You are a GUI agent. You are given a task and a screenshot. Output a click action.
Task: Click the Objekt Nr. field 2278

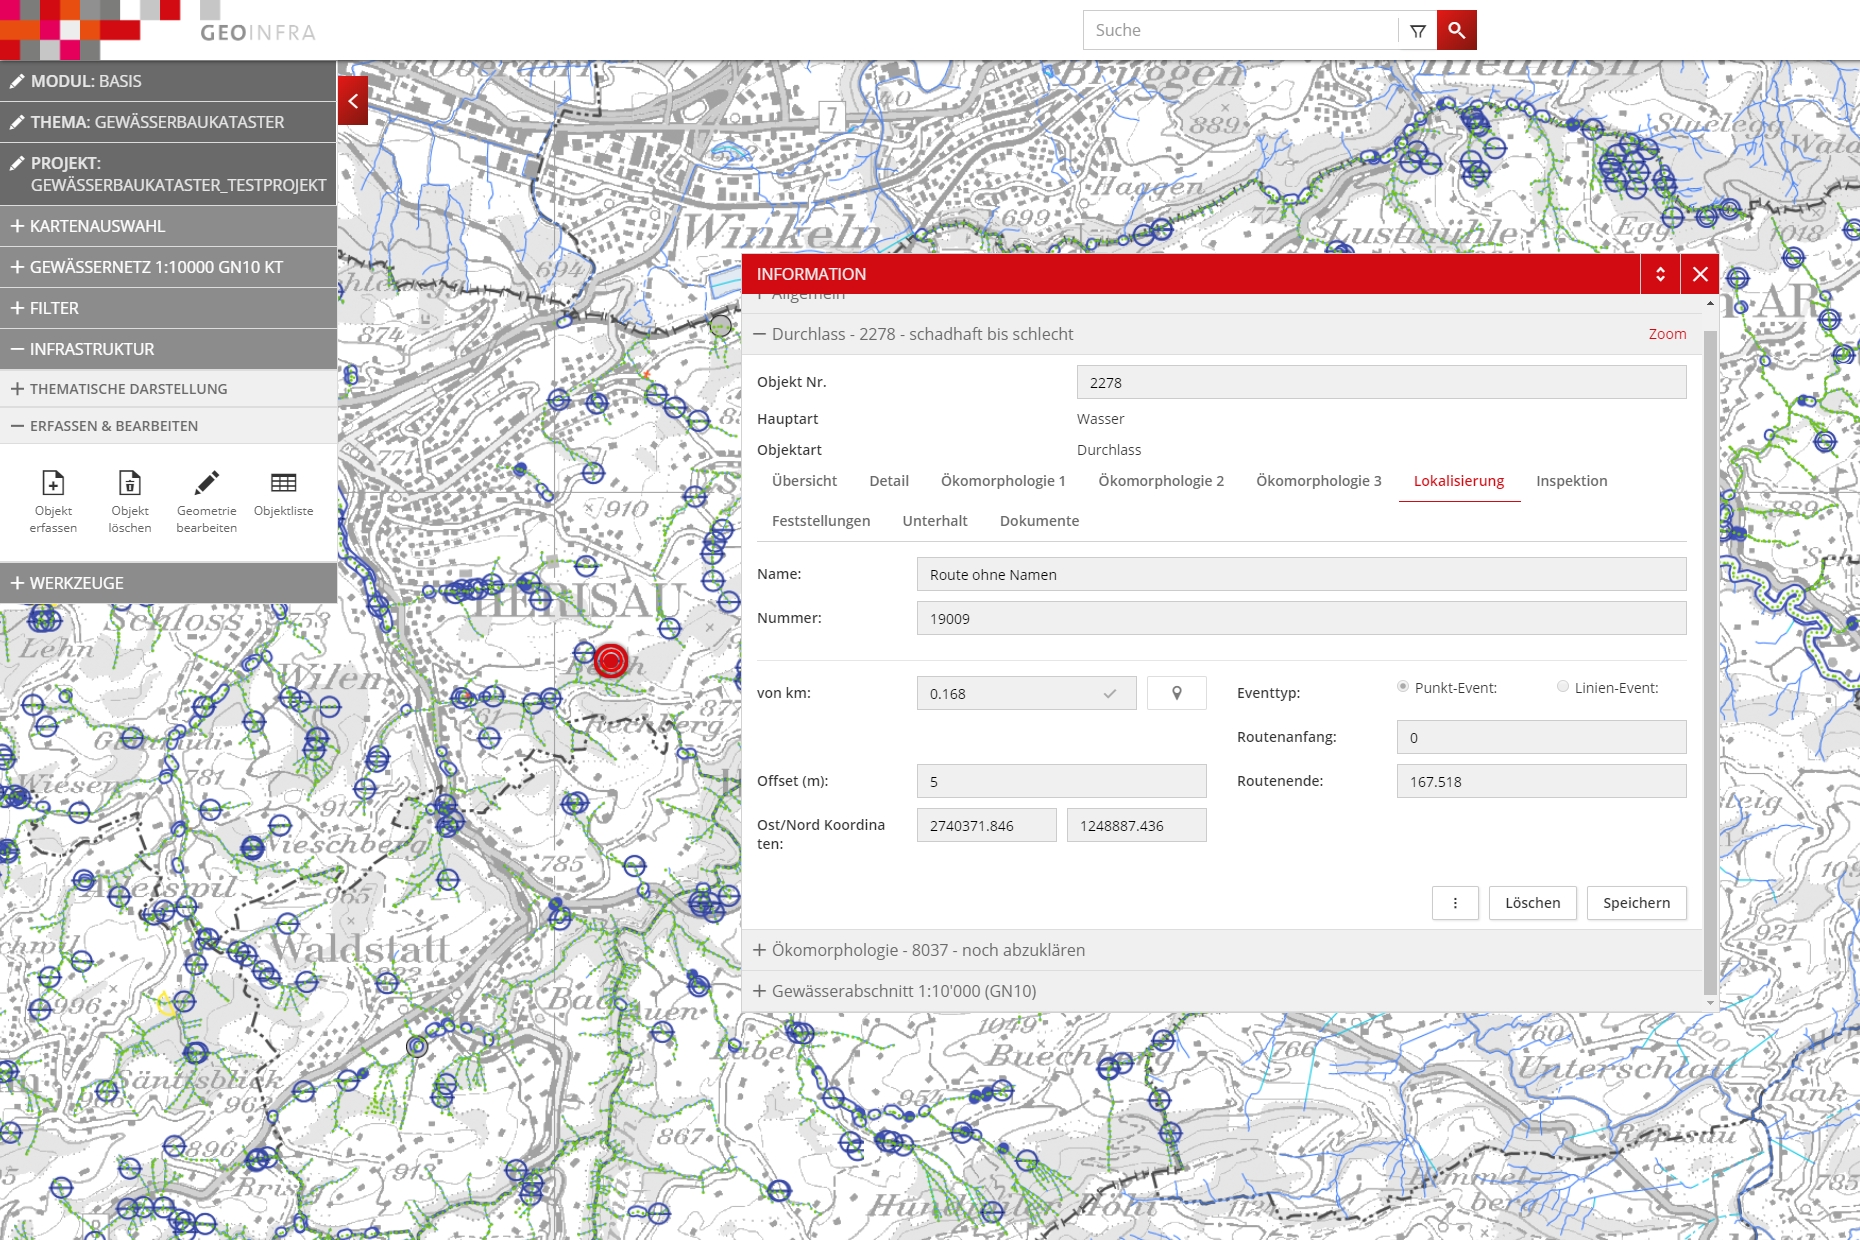pos(1381,382)
